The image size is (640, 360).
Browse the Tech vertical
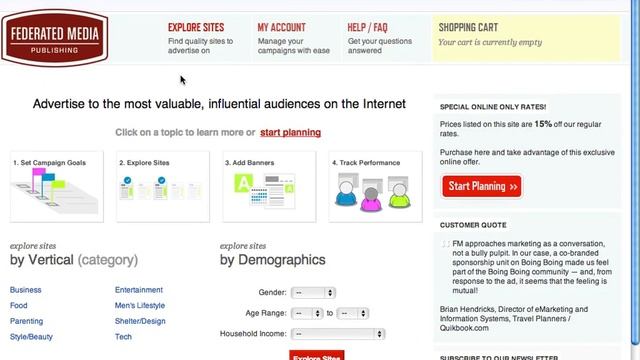pos(123,337)
